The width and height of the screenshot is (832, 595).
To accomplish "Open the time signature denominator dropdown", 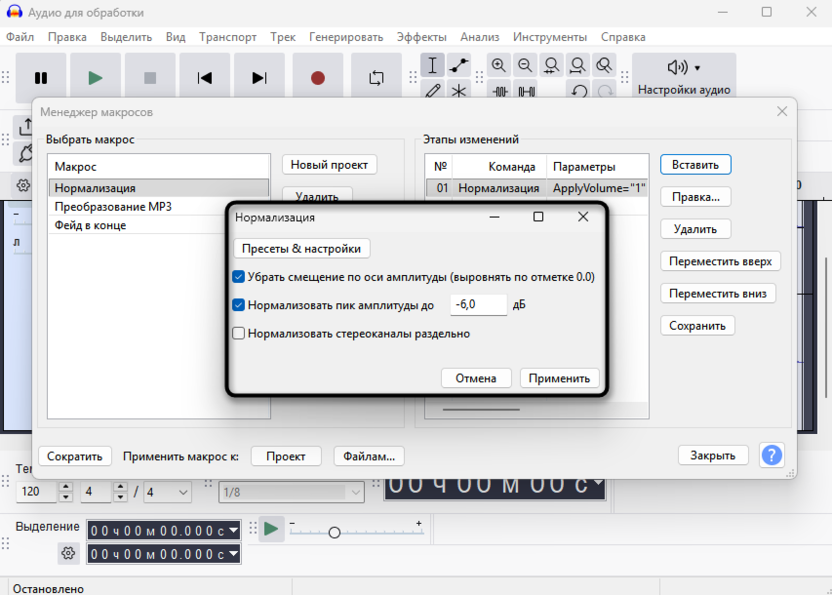I will (x=168, y=492).
